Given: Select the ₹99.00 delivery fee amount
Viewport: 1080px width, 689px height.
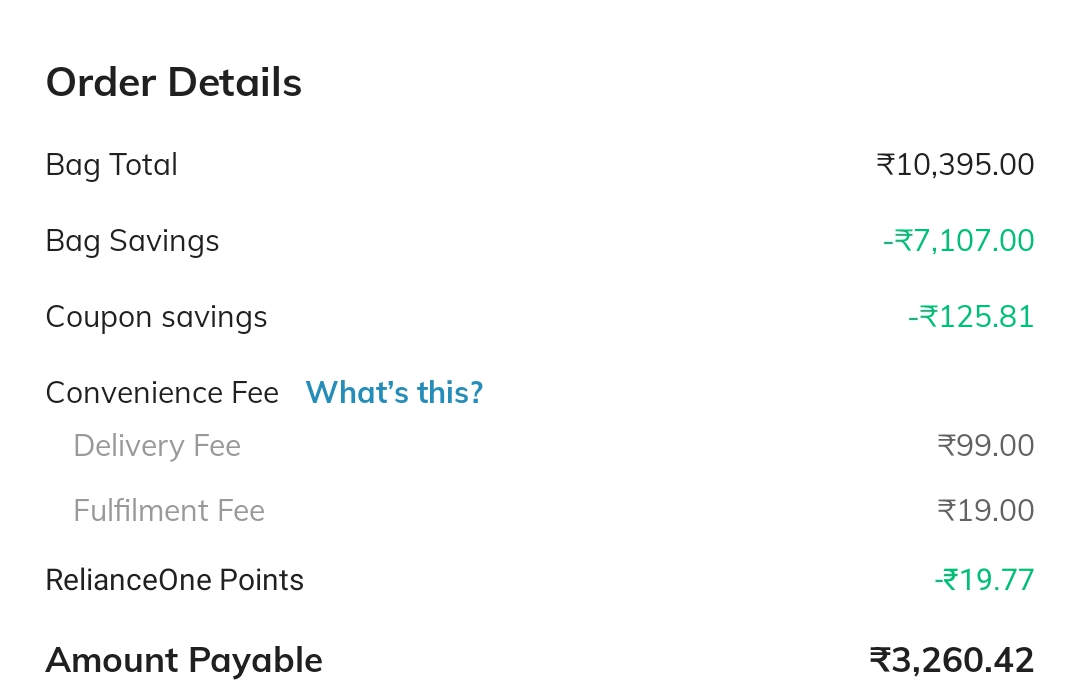Looking at the screenshot, I should click(986, 445).
